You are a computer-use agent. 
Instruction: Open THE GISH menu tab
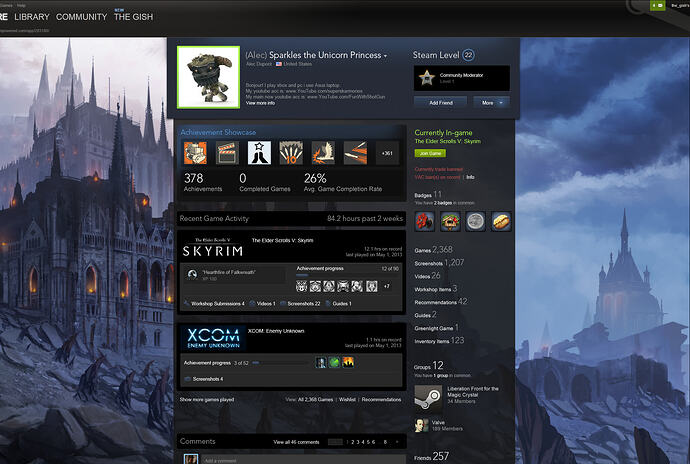pos(133,17)
